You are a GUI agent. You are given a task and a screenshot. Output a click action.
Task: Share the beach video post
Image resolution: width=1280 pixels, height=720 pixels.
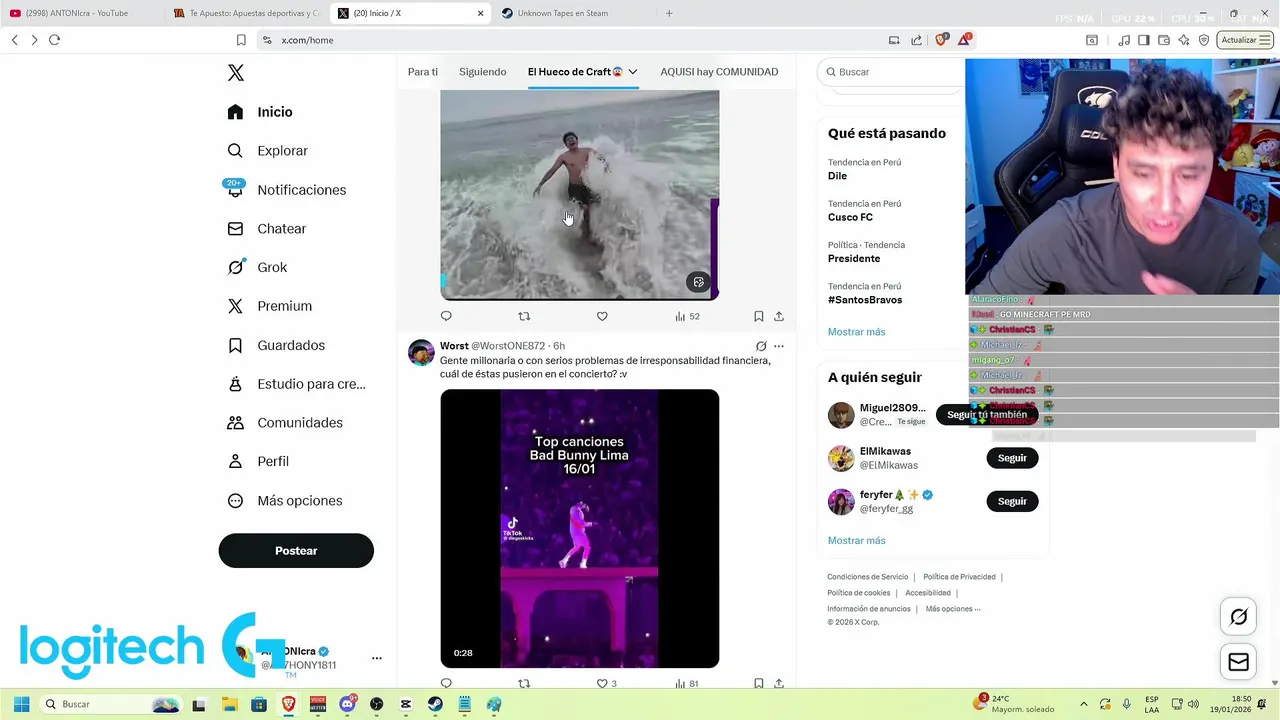(779, 316)
